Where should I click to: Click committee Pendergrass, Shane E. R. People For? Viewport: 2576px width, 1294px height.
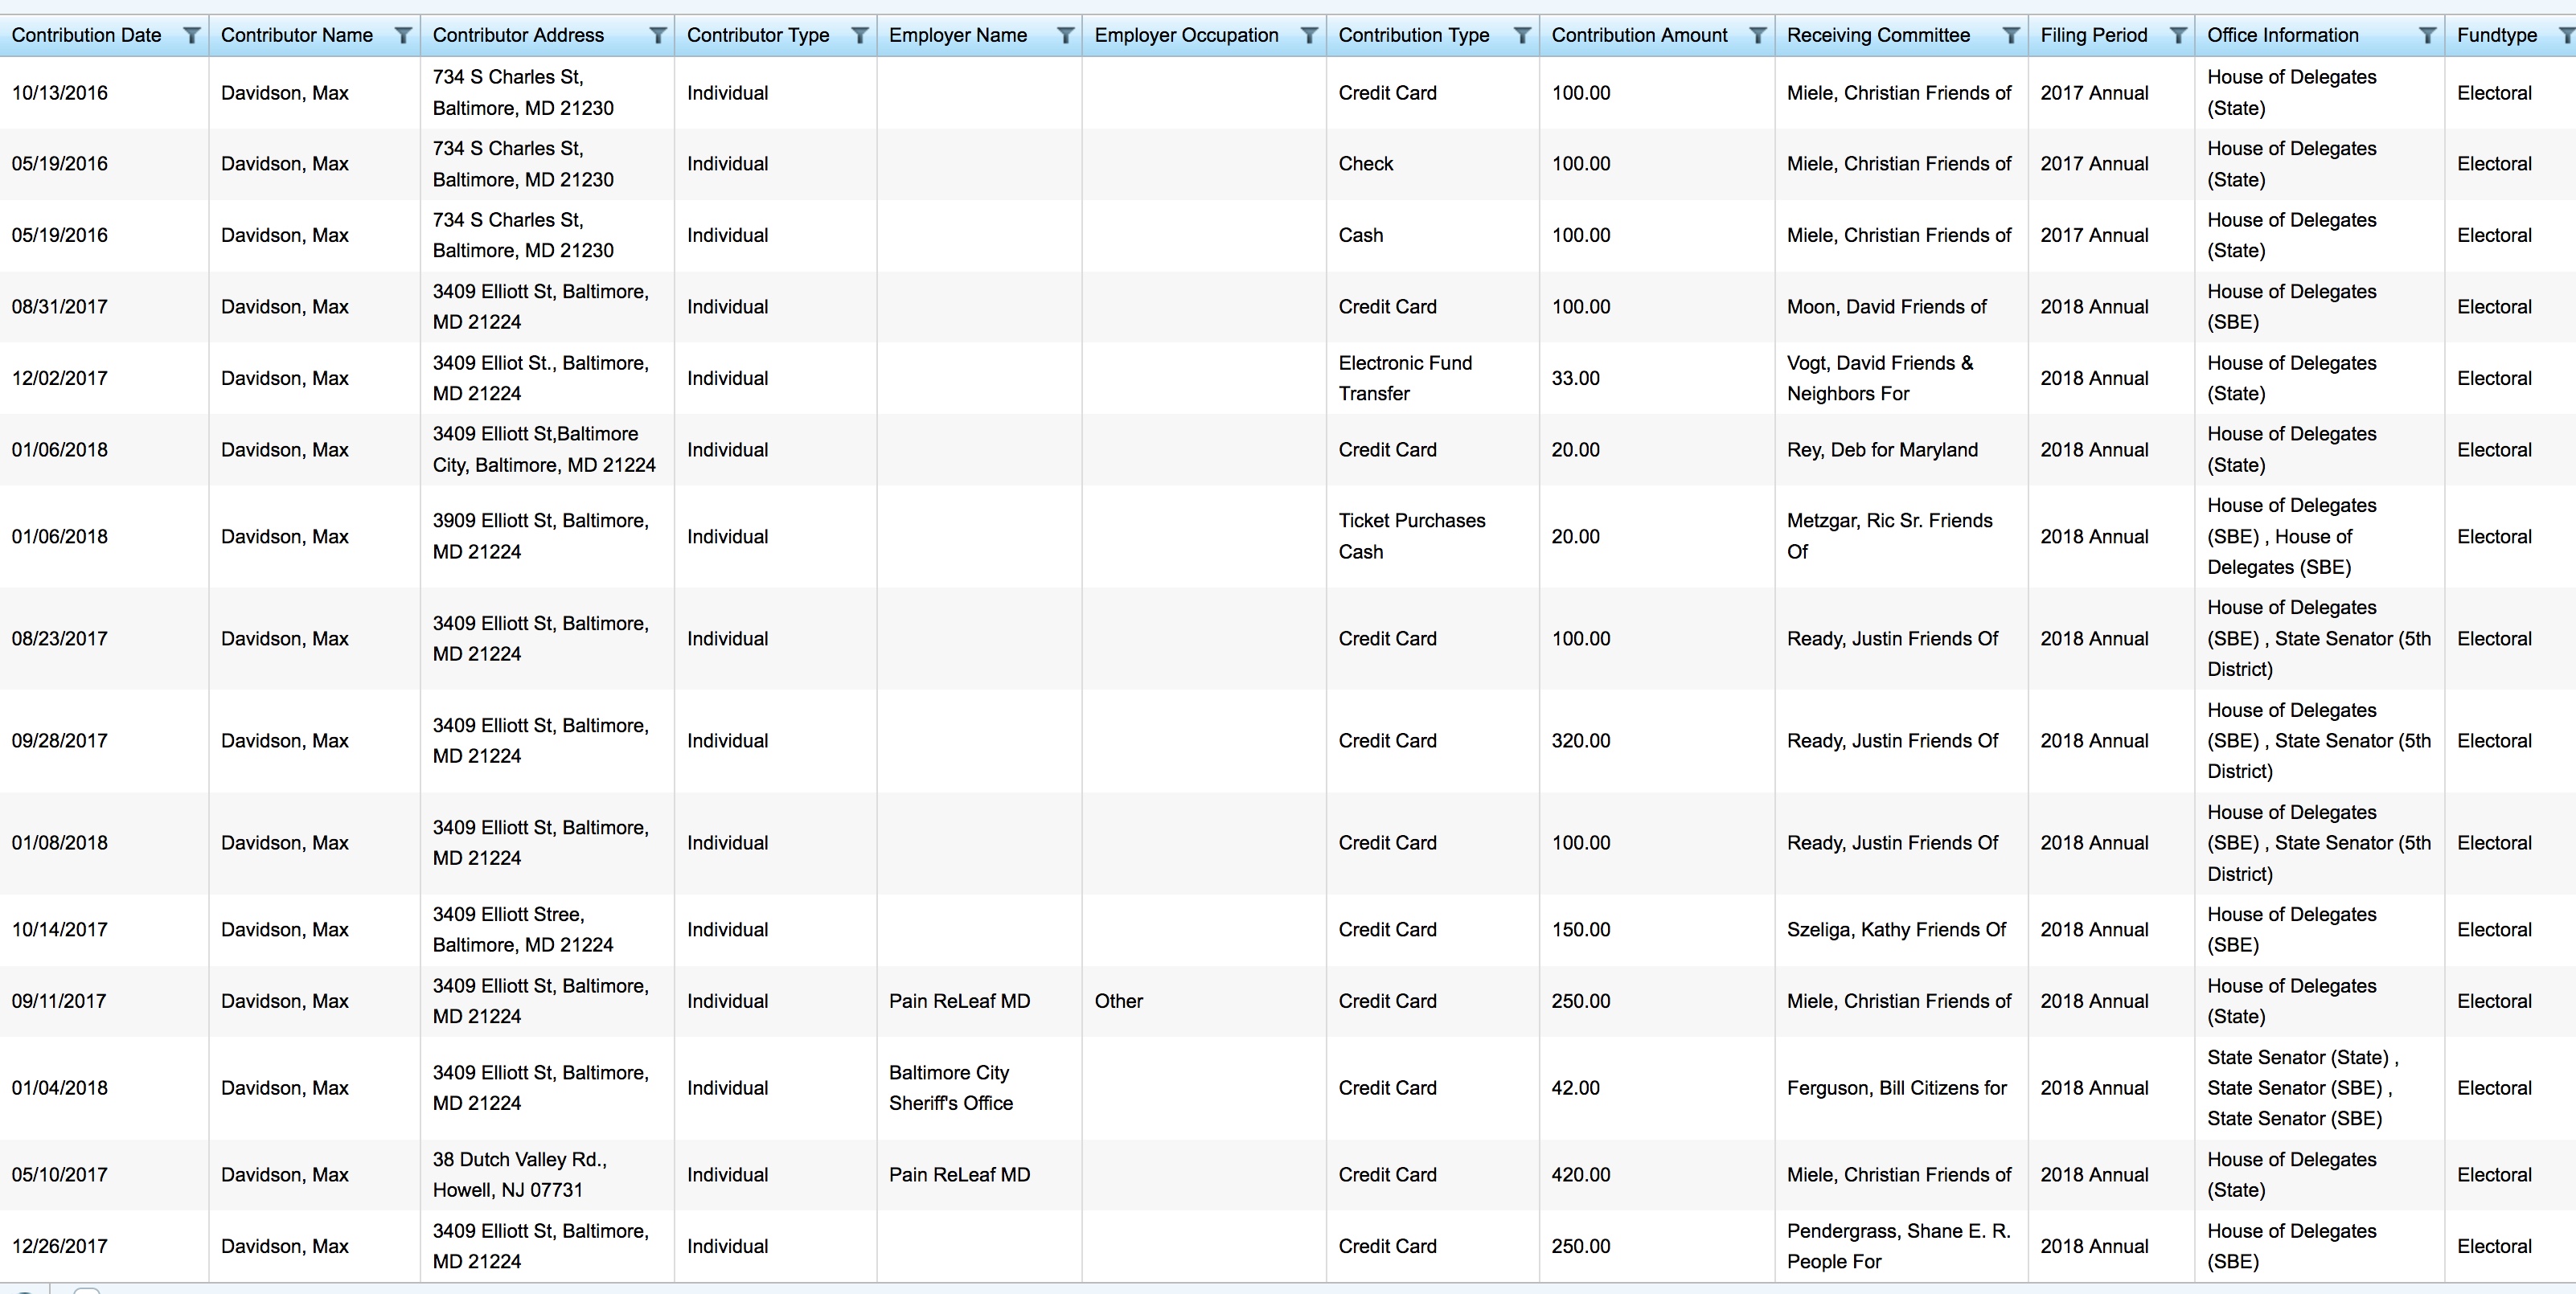[x=1899, y=1246]
